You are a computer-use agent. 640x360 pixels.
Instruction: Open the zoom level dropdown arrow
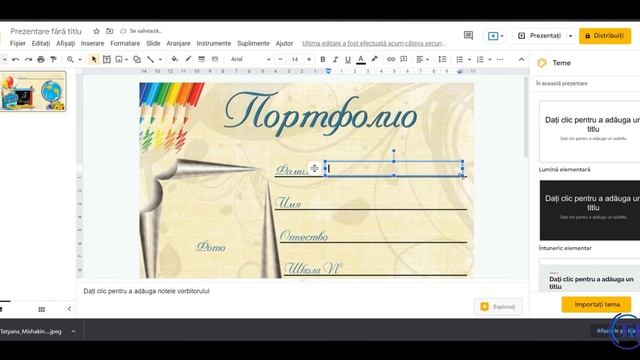80,60
